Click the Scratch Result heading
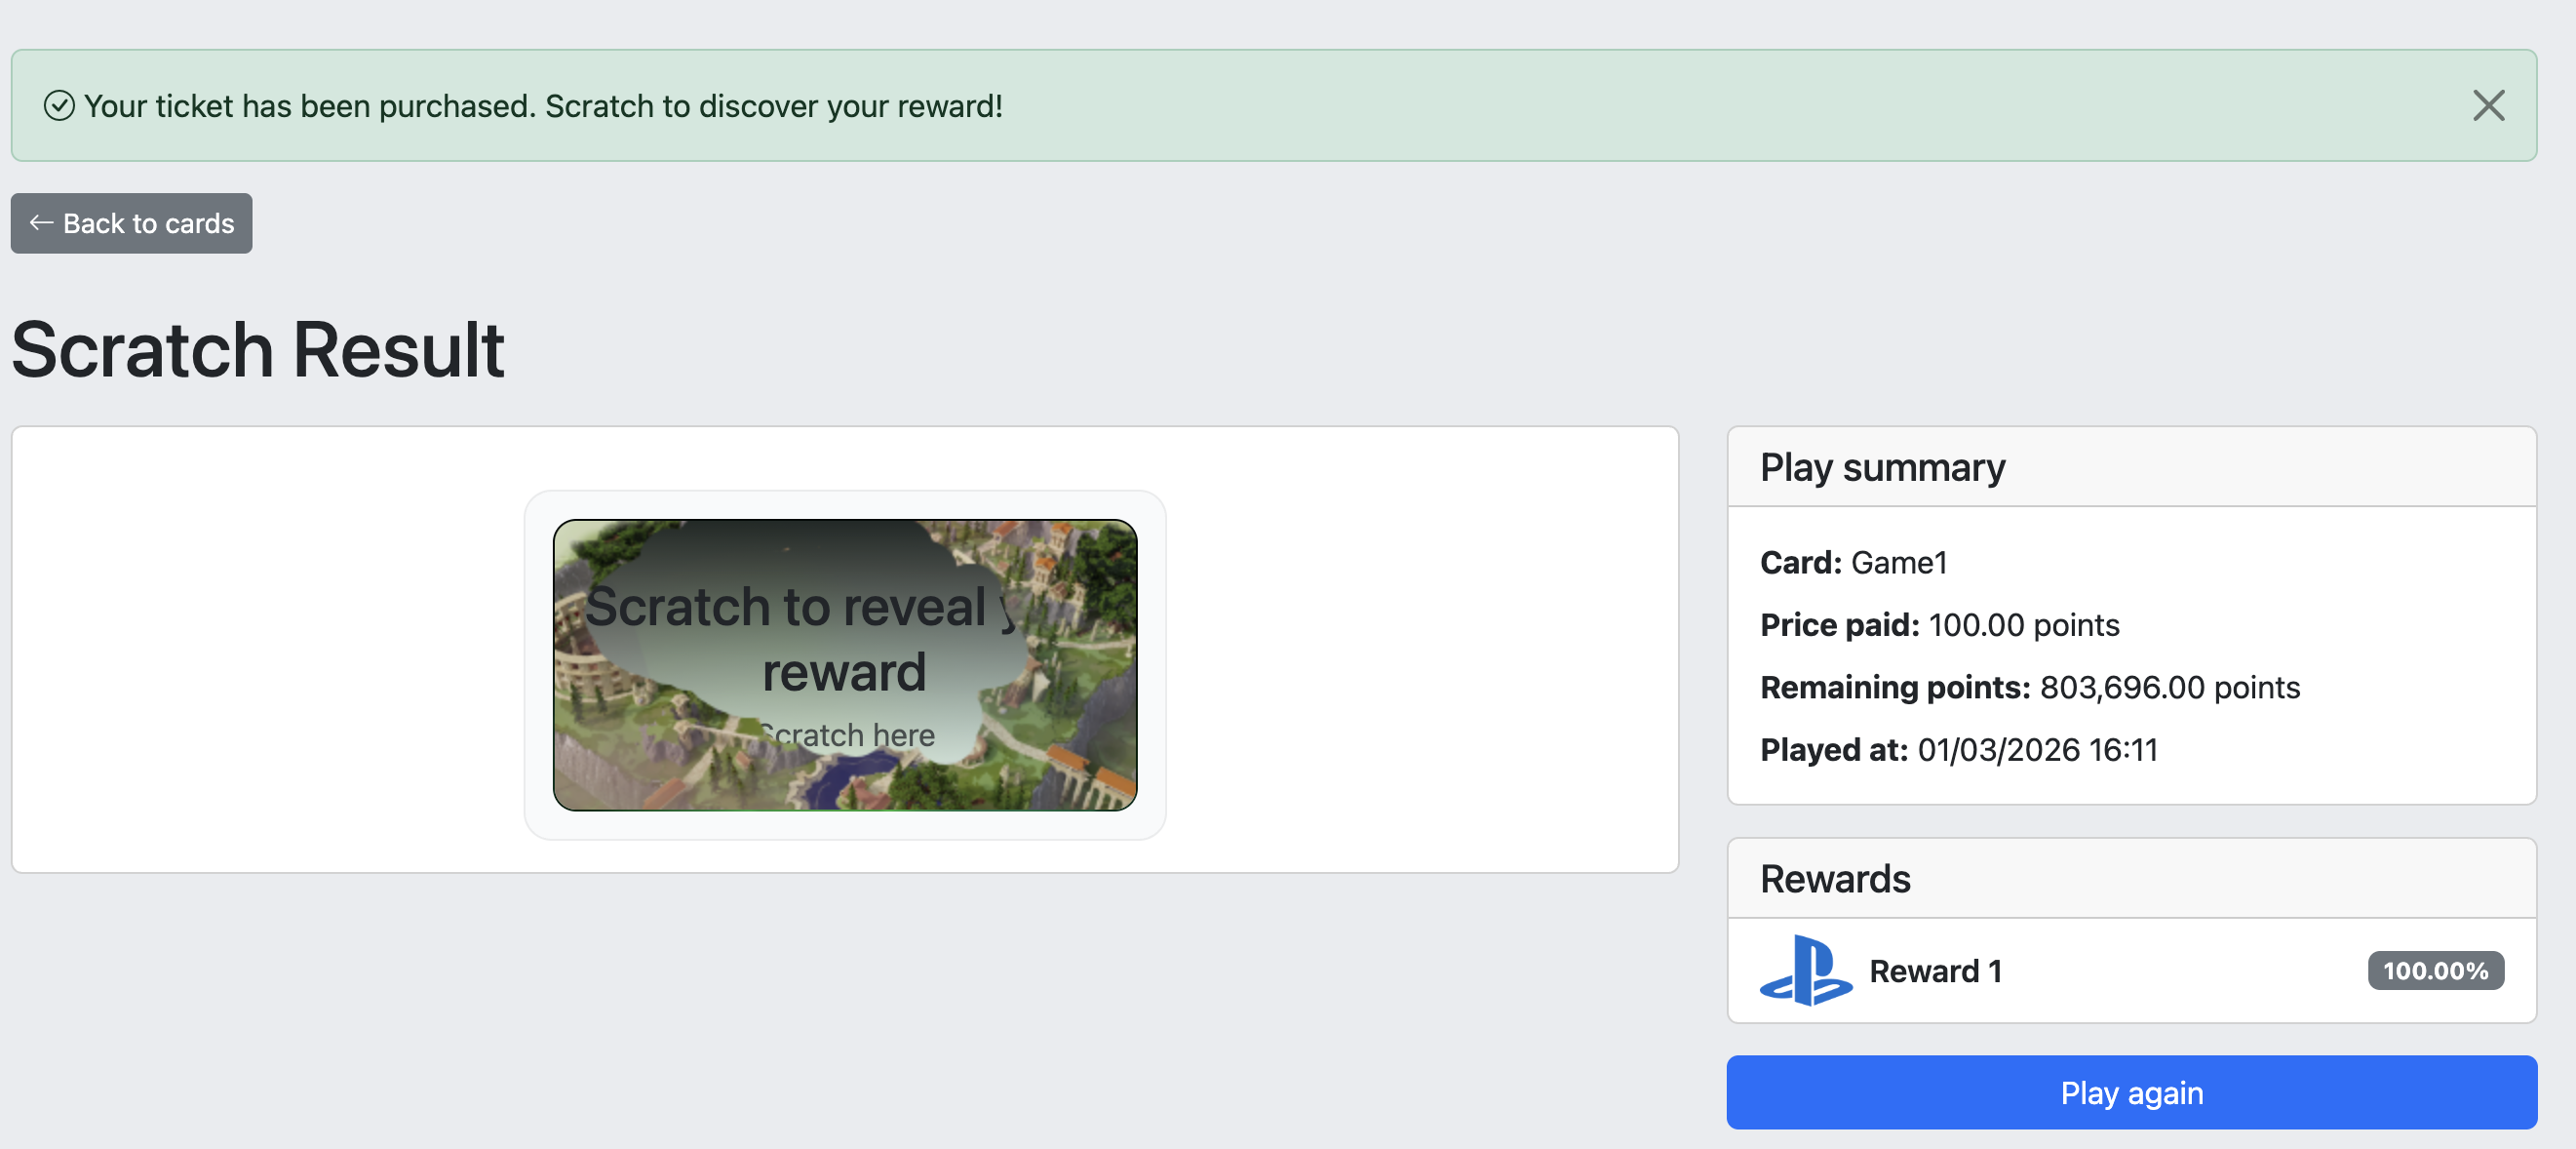 click(x=258, y=350)
